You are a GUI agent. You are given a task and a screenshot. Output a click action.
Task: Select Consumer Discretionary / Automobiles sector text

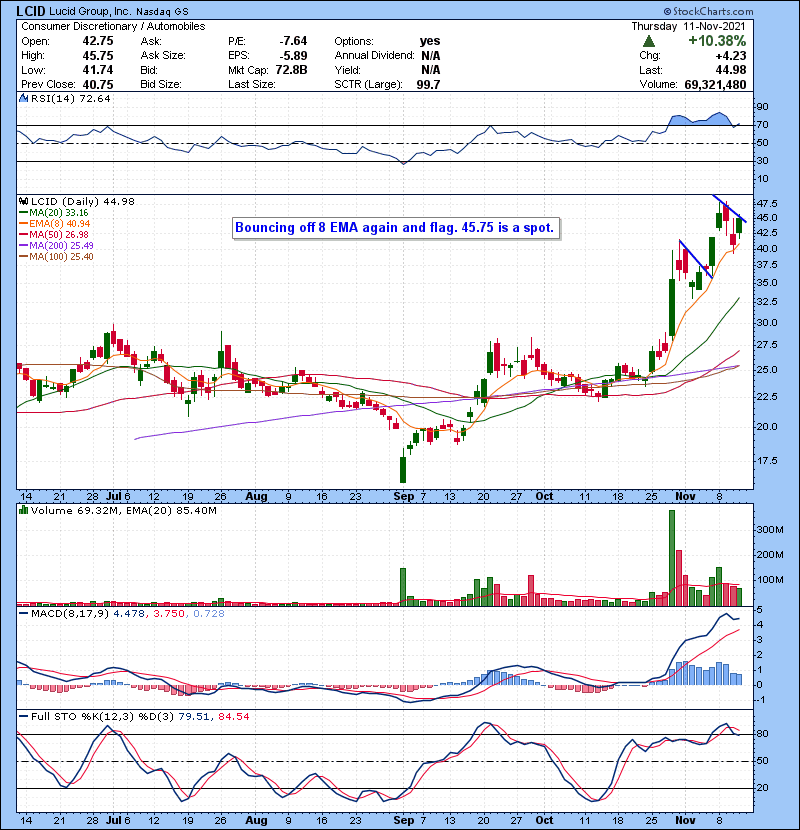[x=113, y=26]
